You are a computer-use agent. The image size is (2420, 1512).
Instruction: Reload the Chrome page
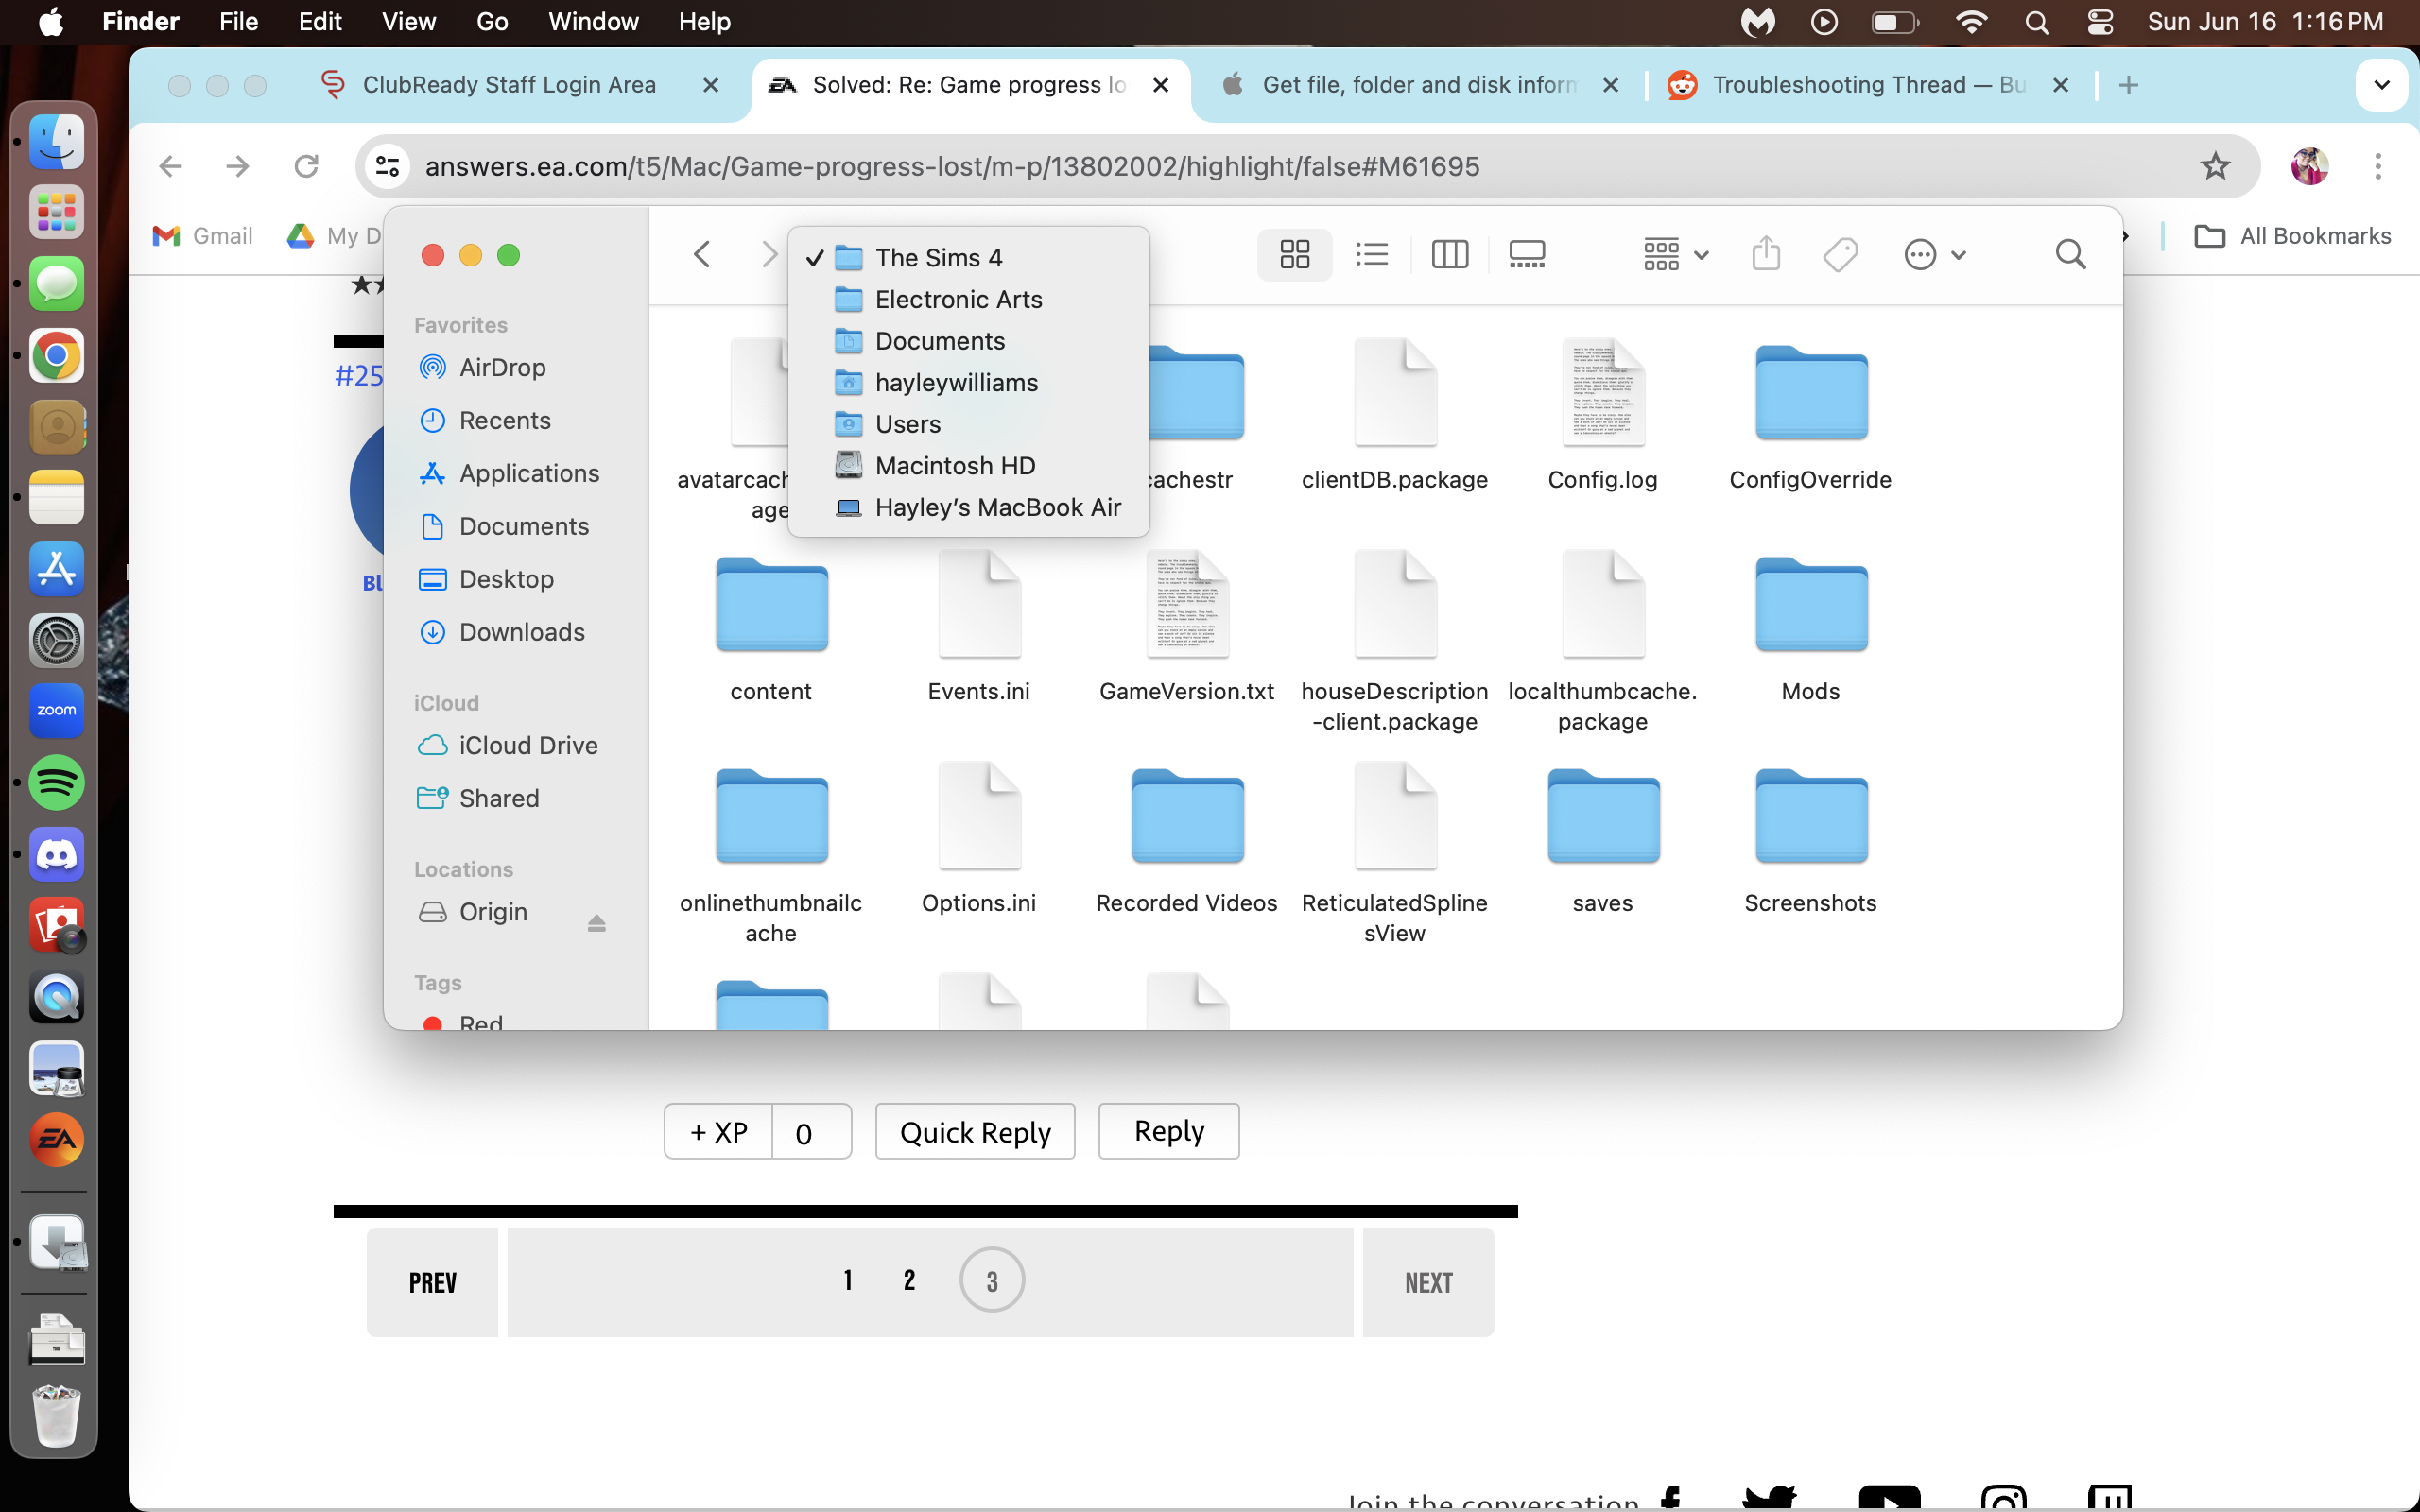[x=306, y=166]
